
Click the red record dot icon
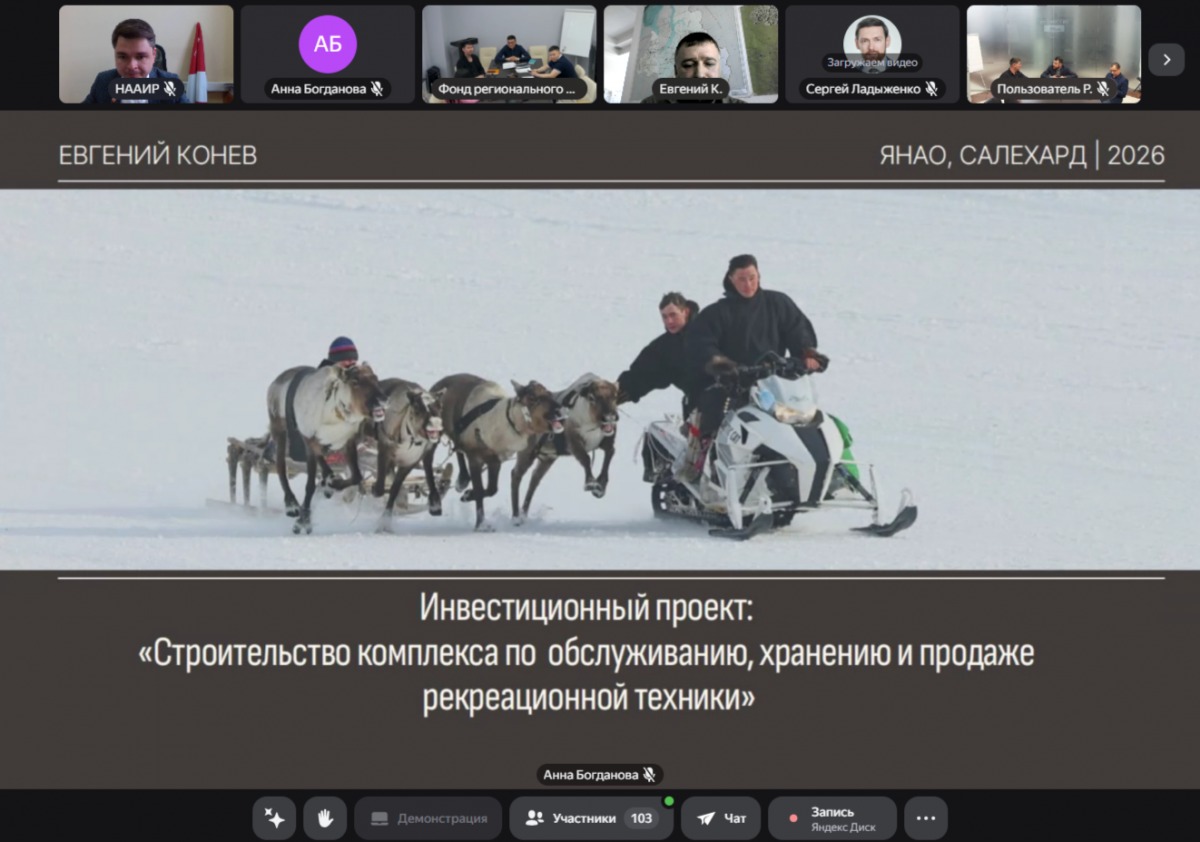(x=793, y=818)
